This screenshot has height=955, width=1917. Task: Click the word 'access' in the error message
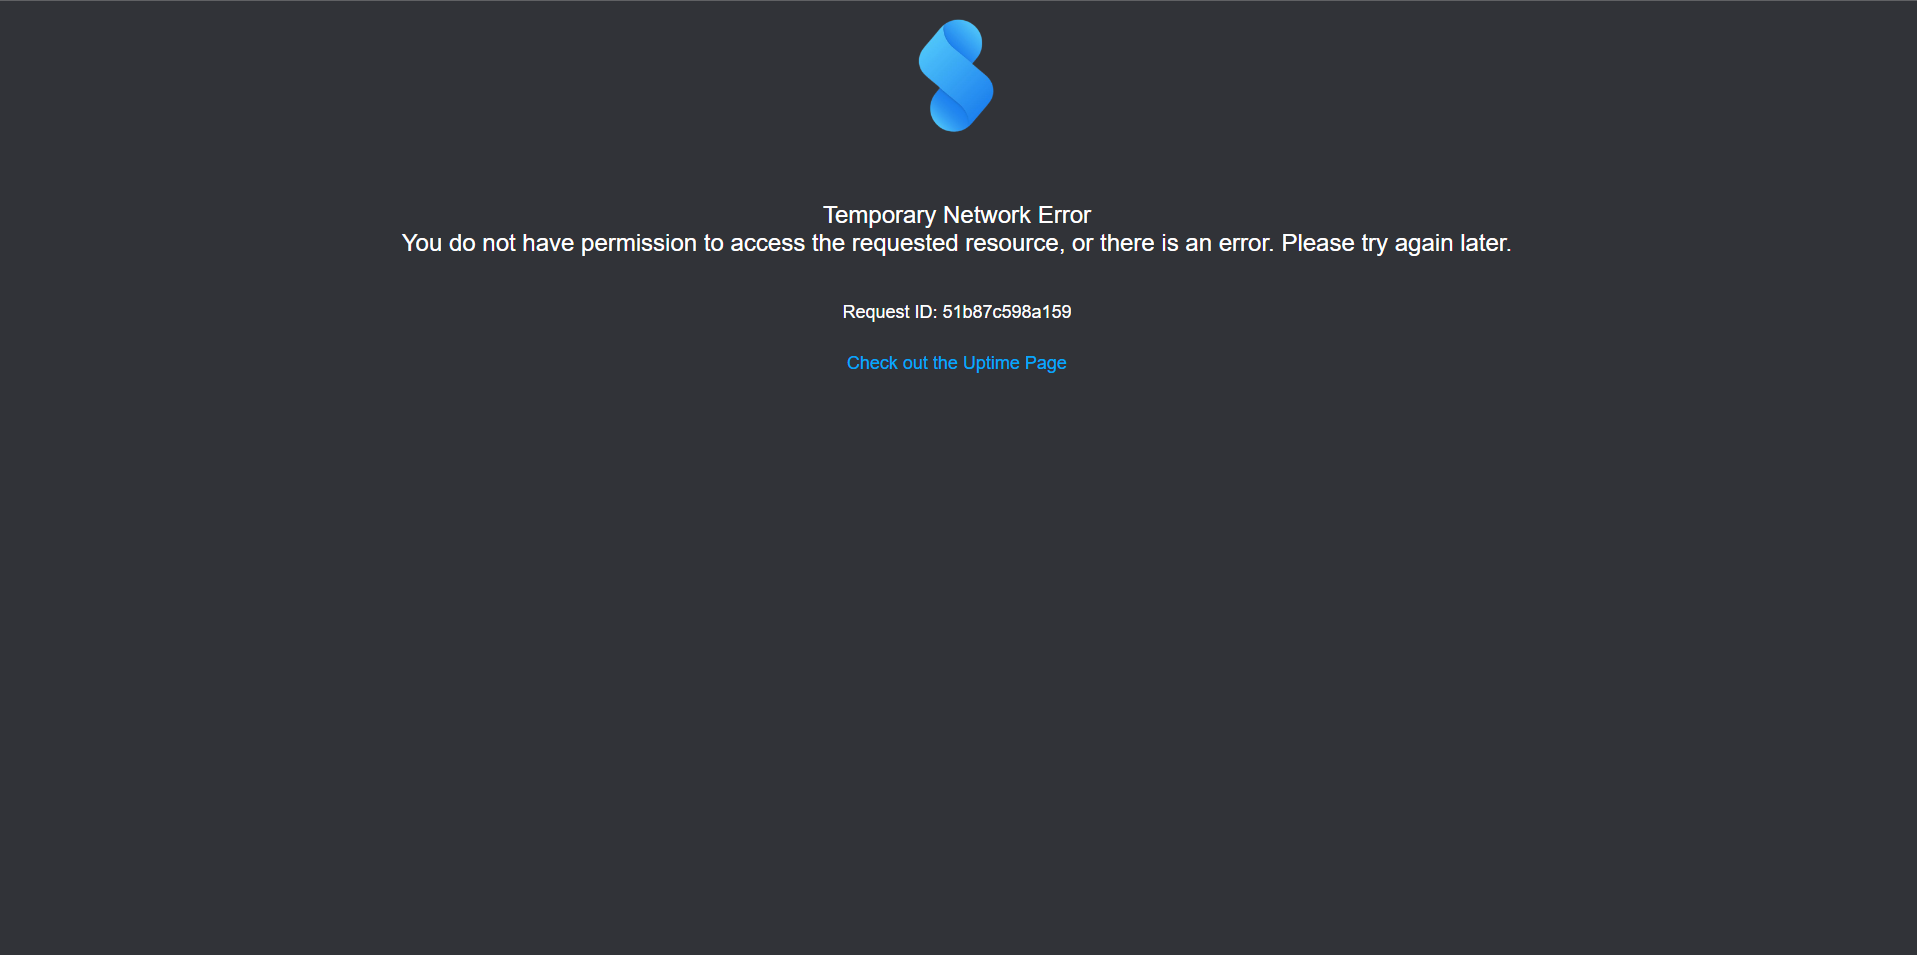click(x=767, y=243)
